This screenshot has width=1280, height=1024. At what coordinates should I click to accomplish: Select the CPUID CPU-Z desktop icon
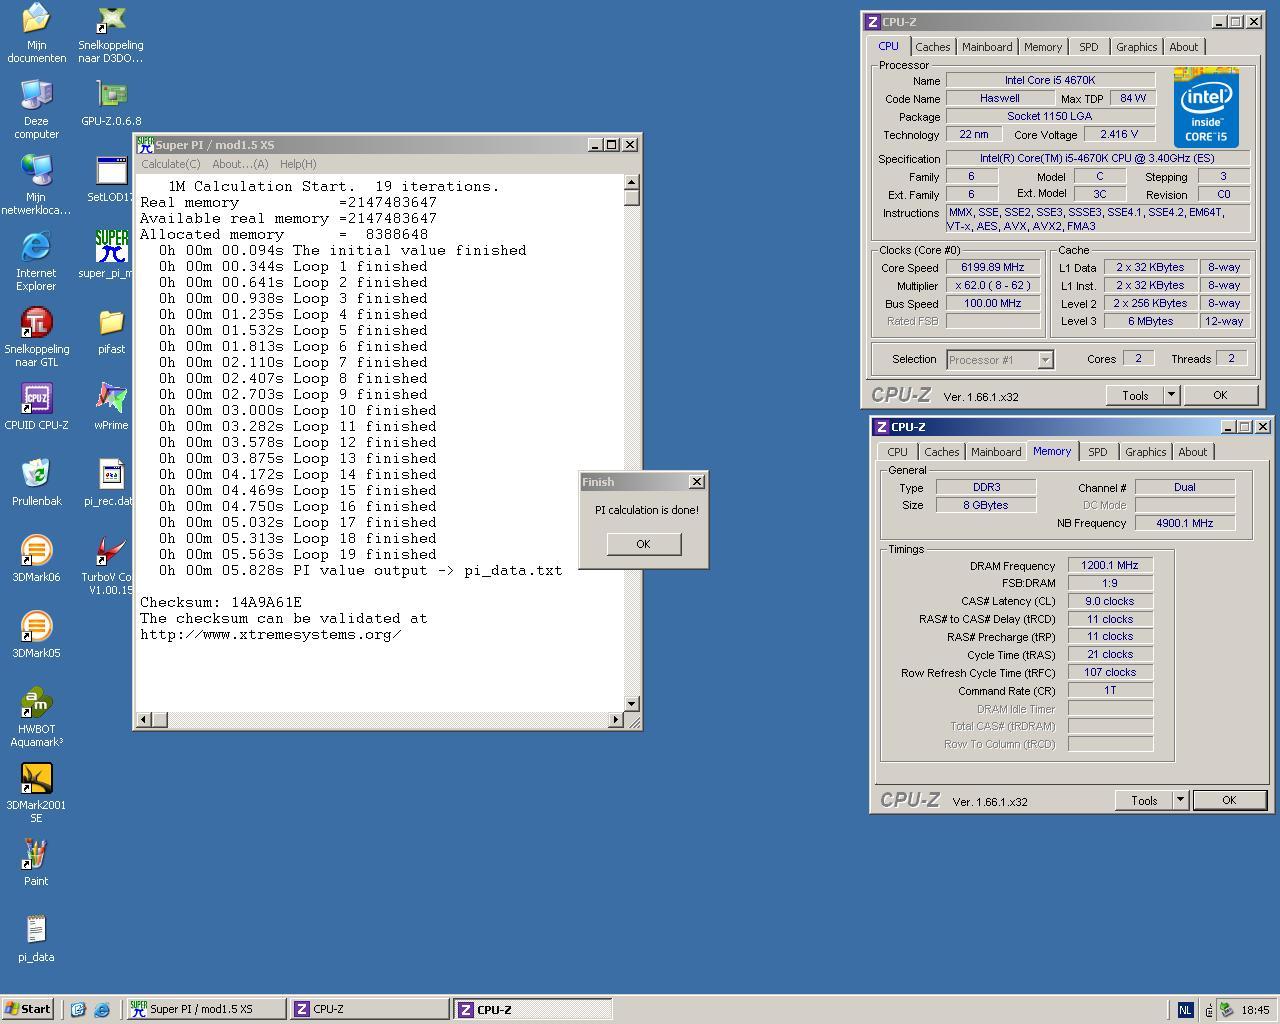tap(36, 406)
